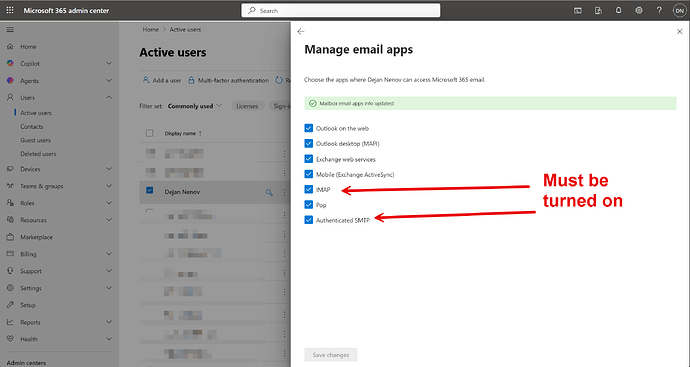This screenshot has height=367, width=690.
Task: Sort by Display name column header
Action: pos(183,133)
